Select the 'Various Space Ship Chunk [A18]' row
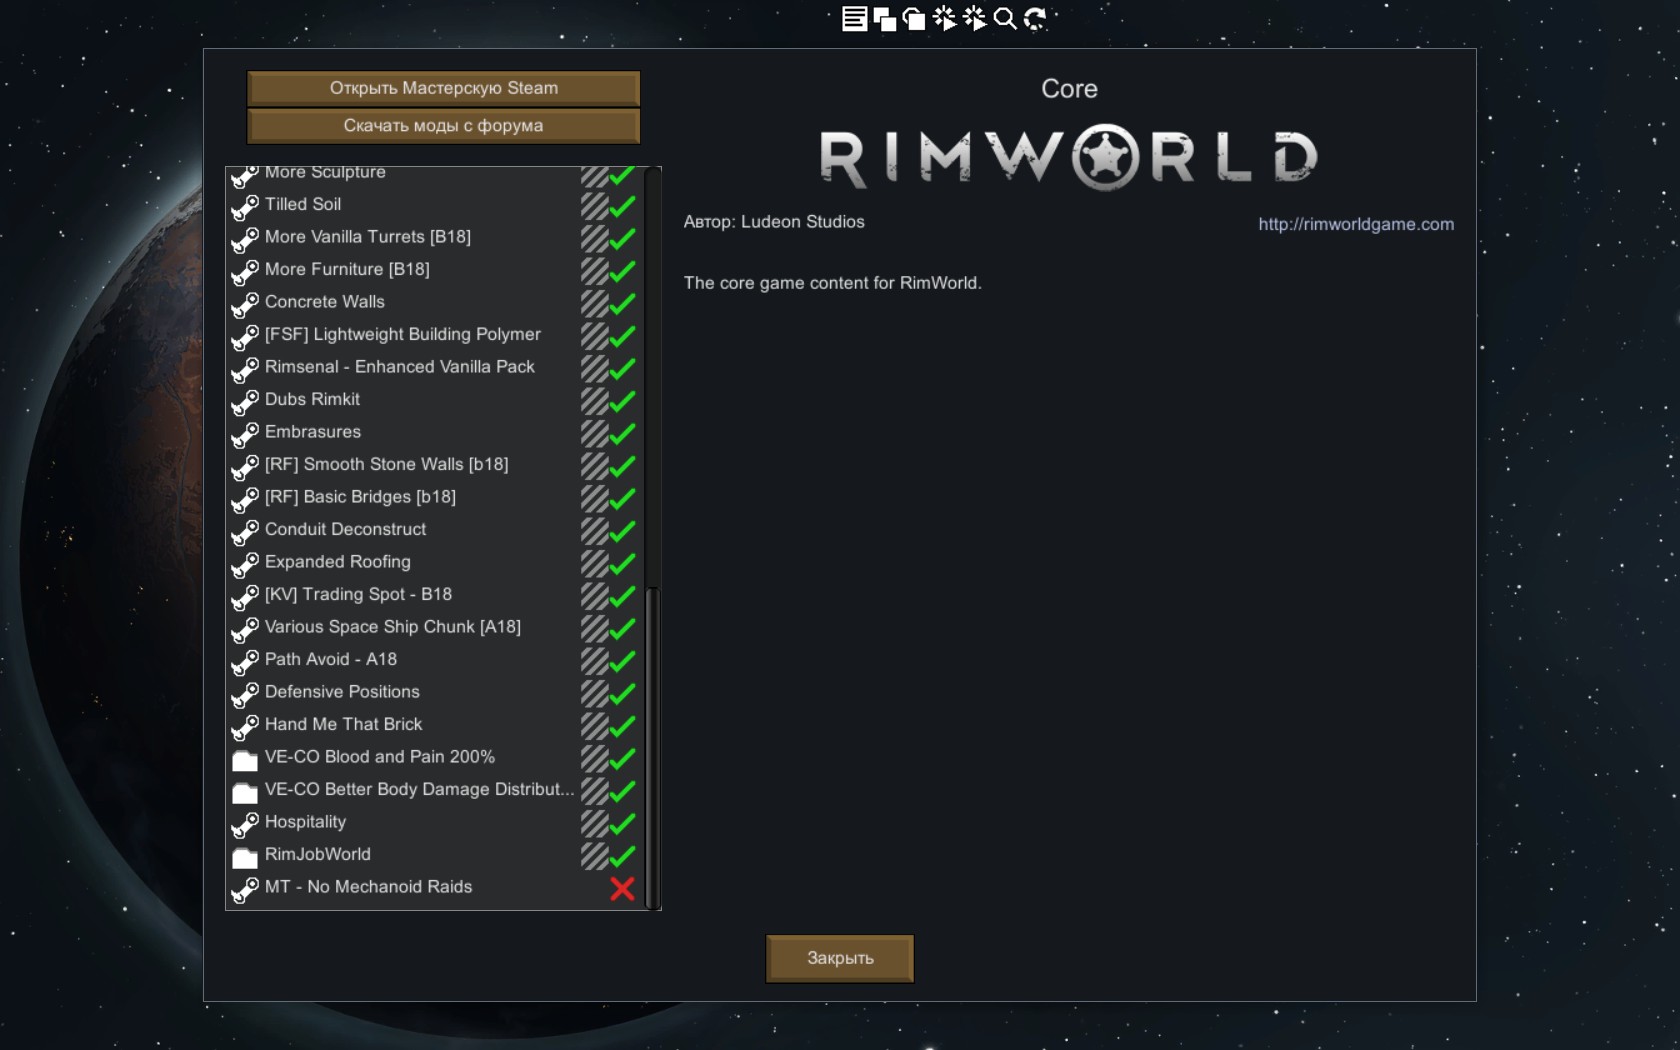The image size is (1680, 1050). tap(435, 628)
